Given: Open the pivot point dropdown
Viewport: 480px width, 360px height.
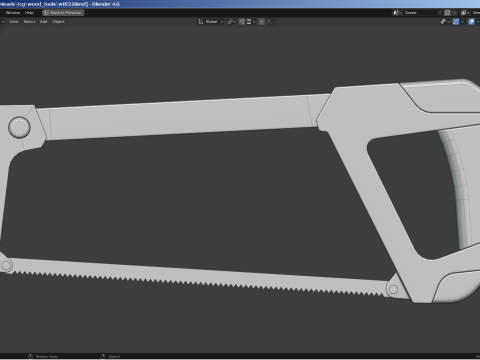Looking at the screenshot, I should 231,22.
